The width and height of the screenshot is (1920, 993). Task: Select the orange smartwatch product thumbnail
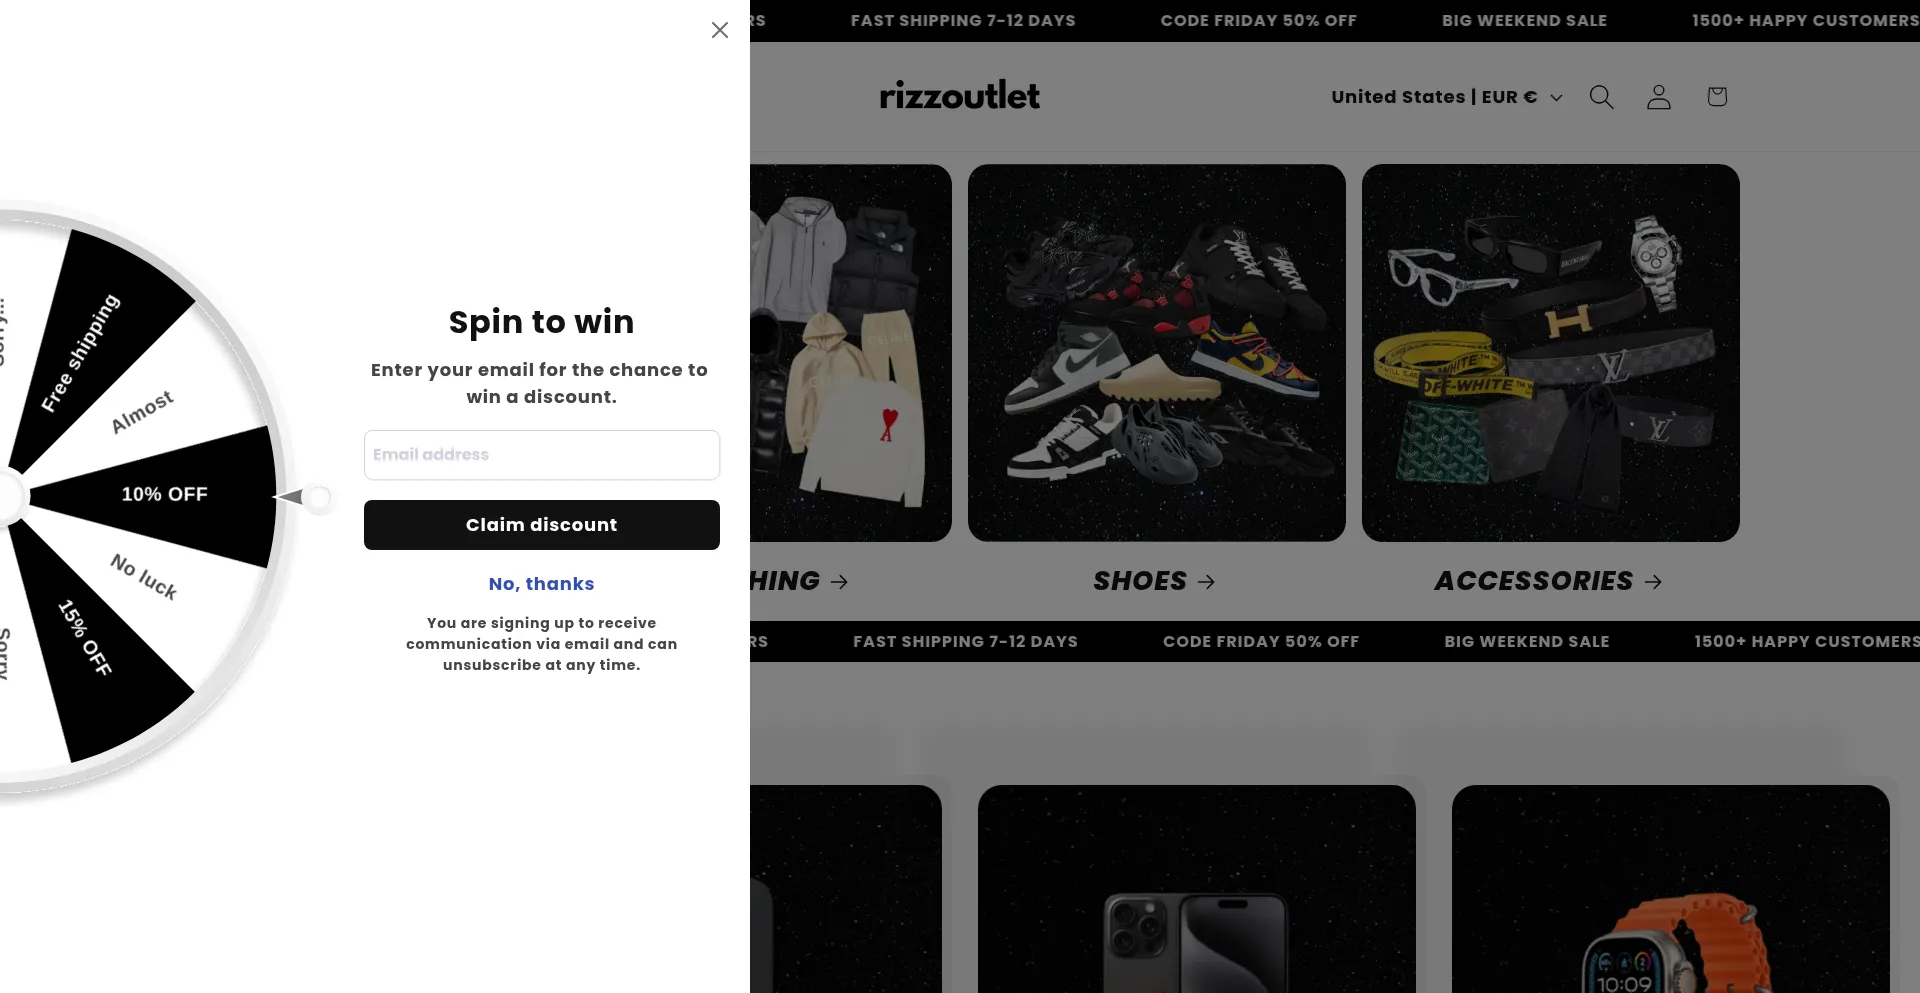point(1671,889)
